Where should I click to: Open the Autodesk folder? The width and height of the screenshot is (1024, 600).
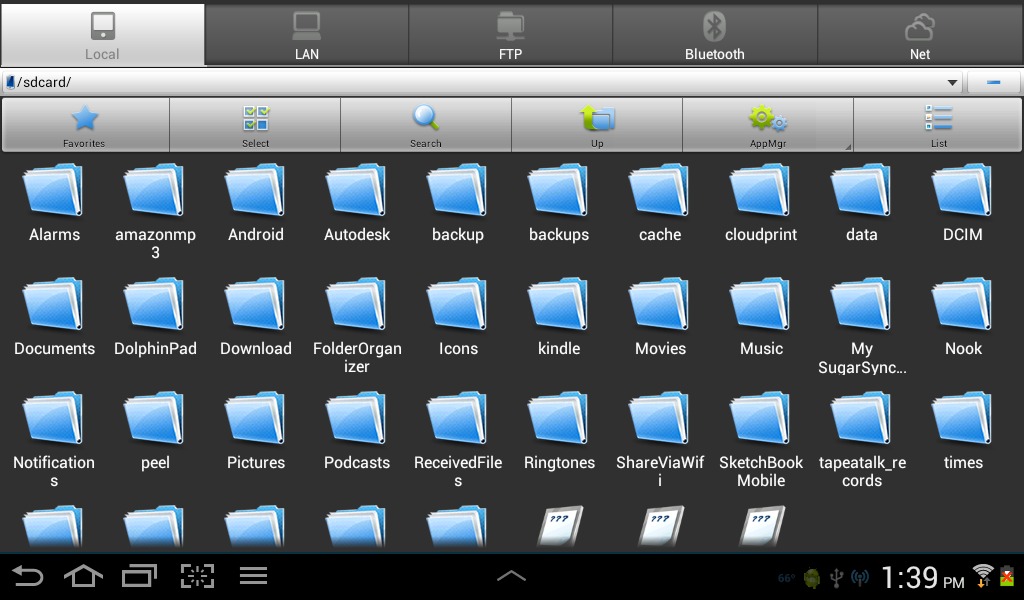(x=357, y=202)
